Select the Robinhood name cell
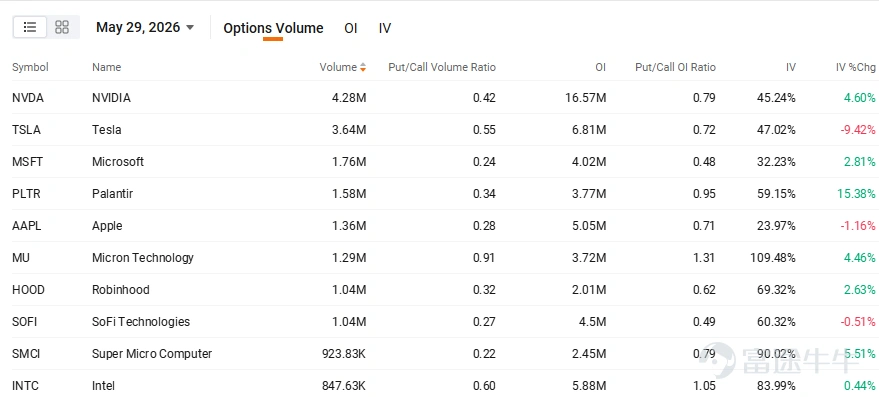This screenshot has height=397, width=879. [x=121, y=290]
